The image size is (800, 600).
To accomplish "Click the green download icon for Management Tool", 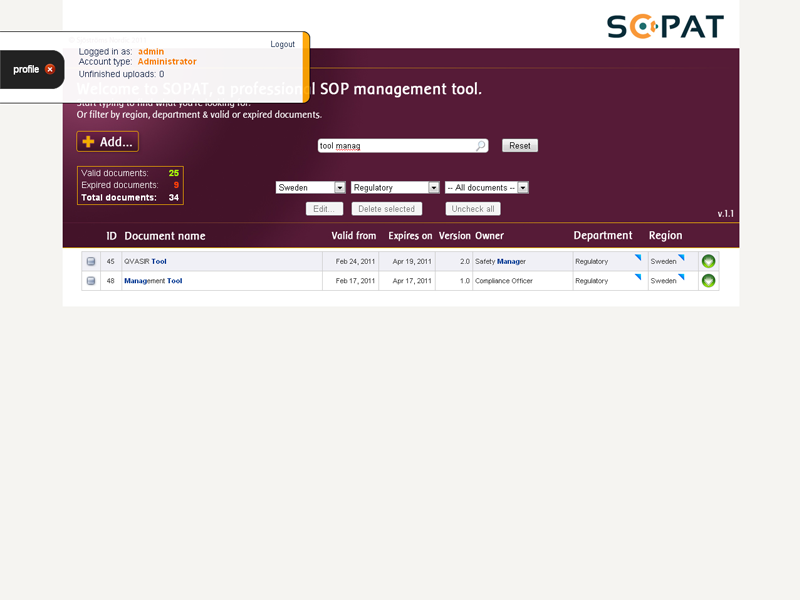I will pos(708,281).
